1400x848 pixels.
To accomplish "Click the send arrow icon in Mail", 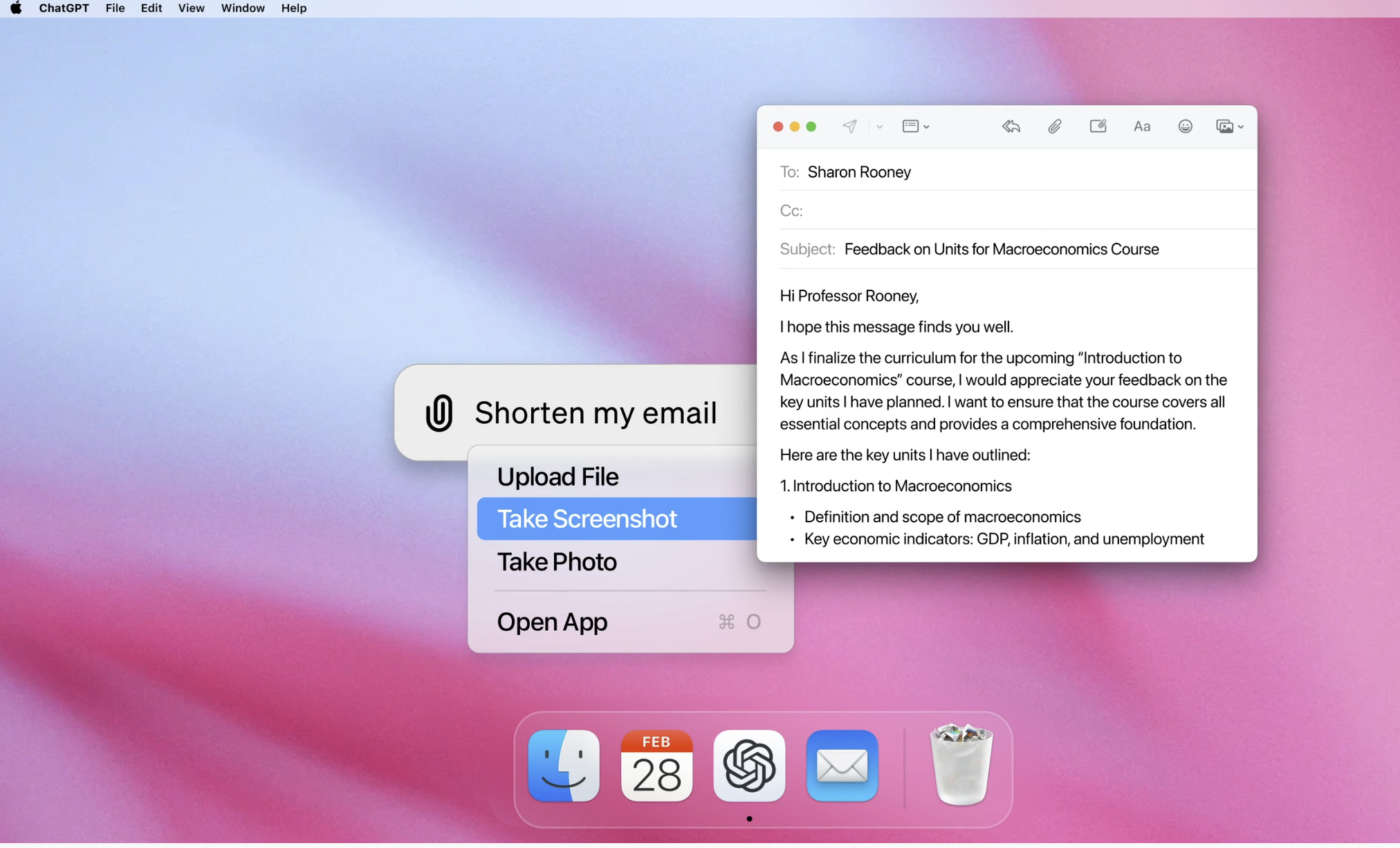I will coord(850,126).
